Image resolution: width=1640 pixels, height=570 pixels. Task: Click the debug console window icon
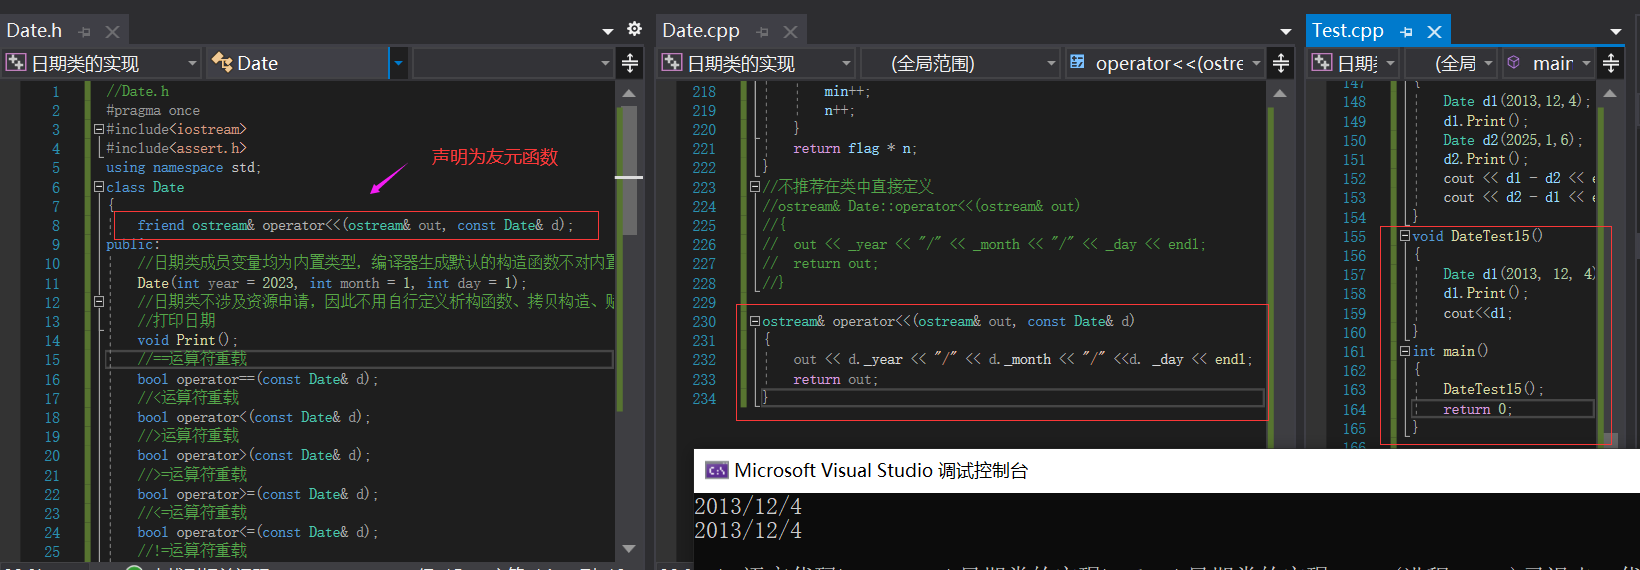pos(716,470)
